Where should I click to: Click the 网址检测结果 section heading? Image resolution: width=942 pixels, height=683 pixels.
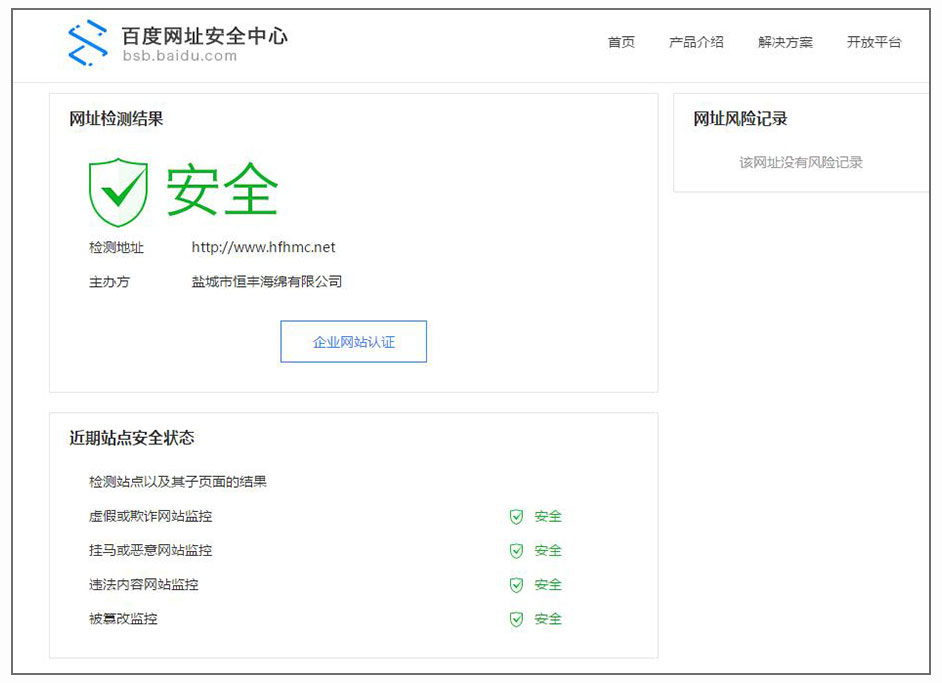click(x=116, y=119)
